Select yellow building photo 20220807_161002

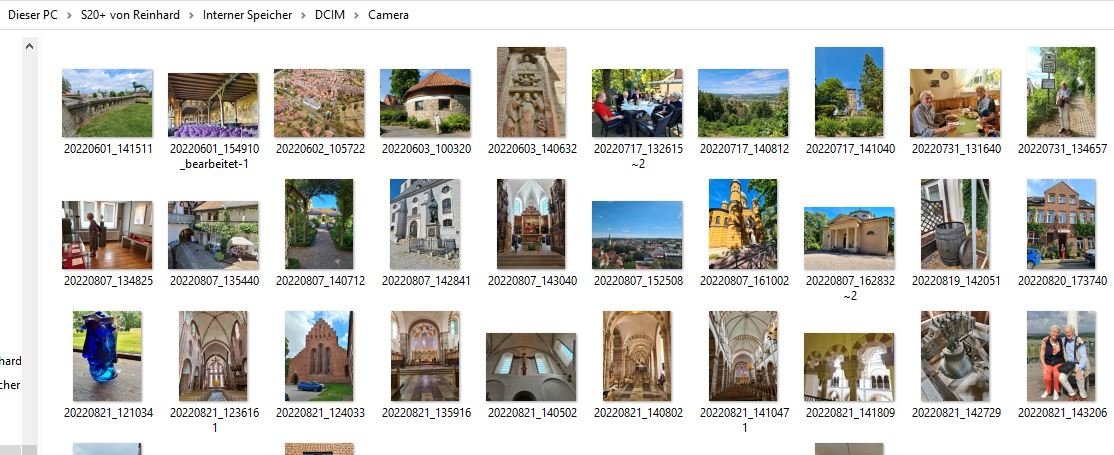(743, 224)
